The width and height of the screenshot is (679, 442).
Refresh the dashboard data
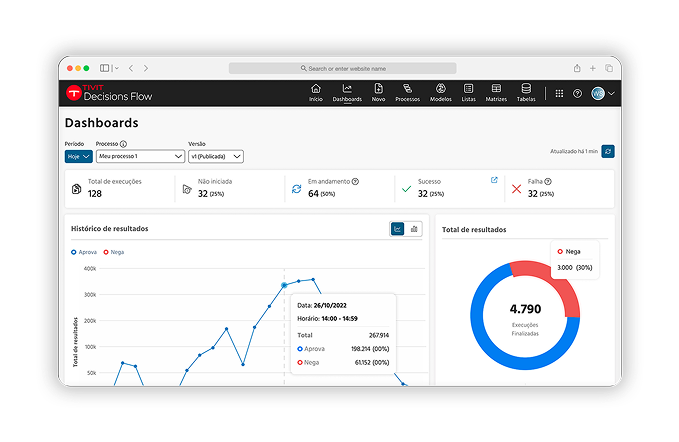(x=608, y=151)
